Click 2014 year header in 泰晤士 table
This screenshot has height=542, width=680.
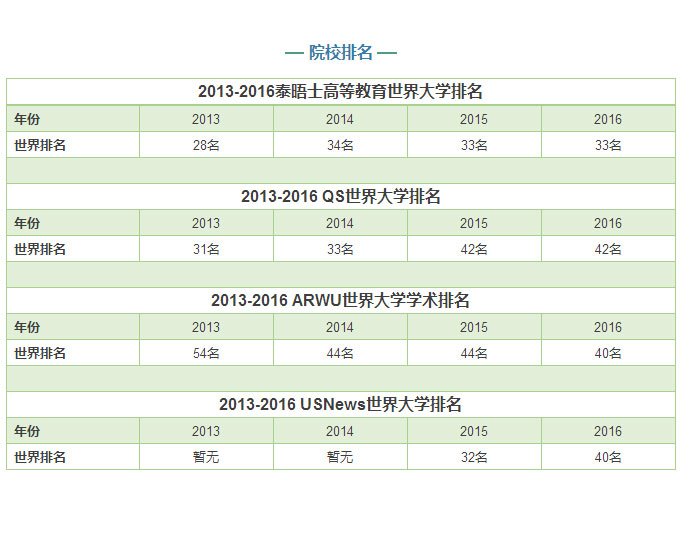point(340,119)
